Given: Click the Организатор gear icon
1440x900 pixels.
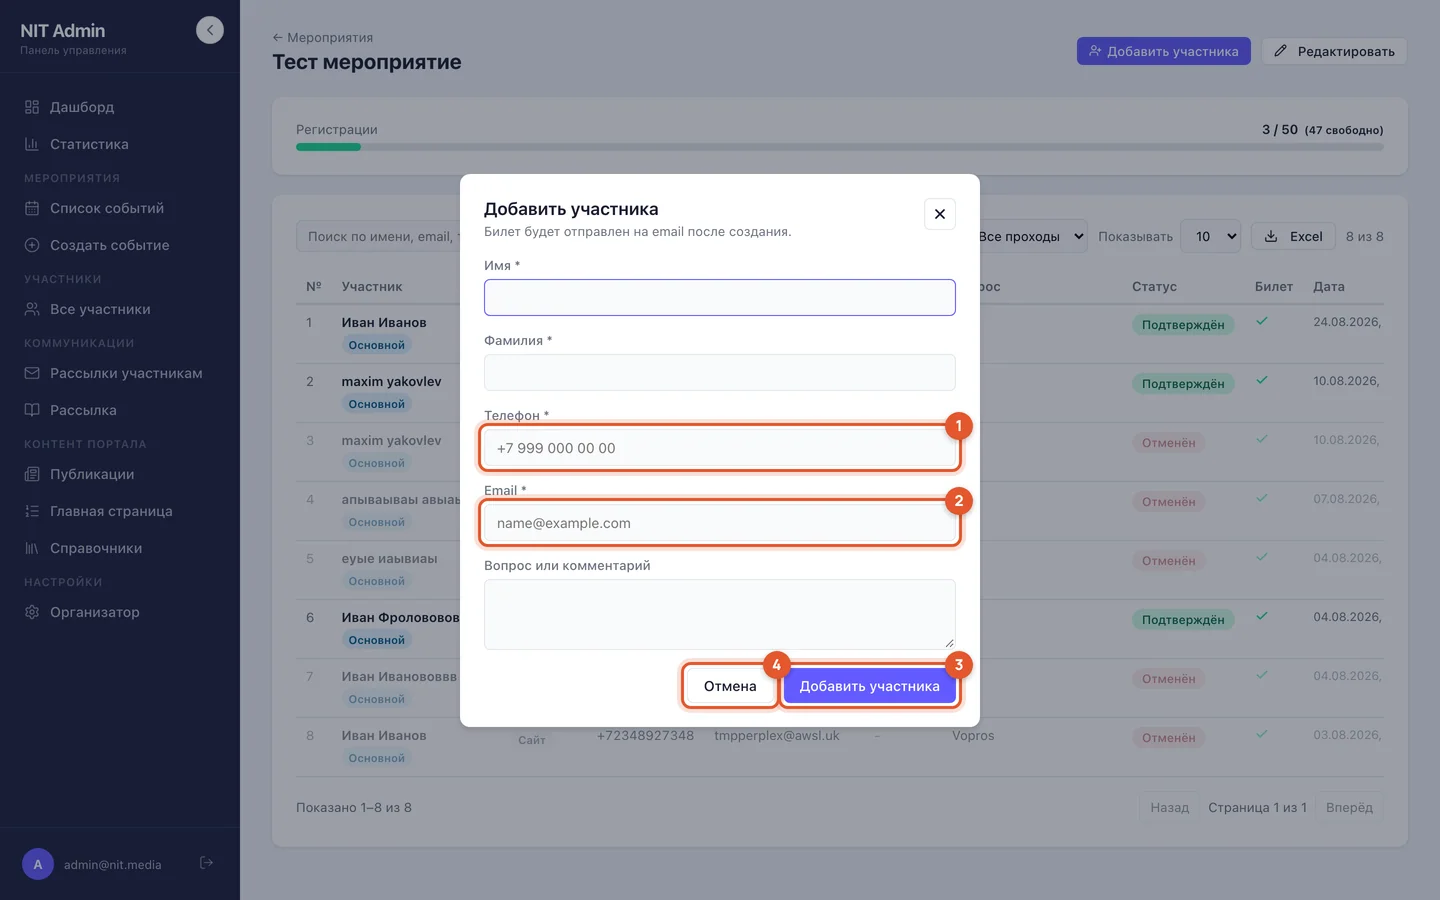Looking at the screenshot, I should pos(32,612).
